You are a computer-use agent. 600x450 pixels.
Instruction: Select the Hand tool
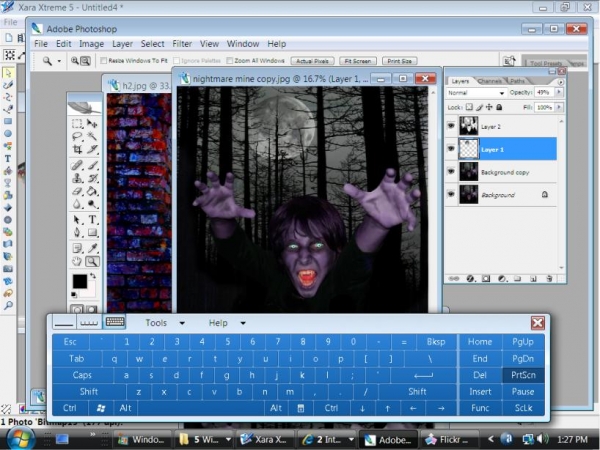coord(77,261)
